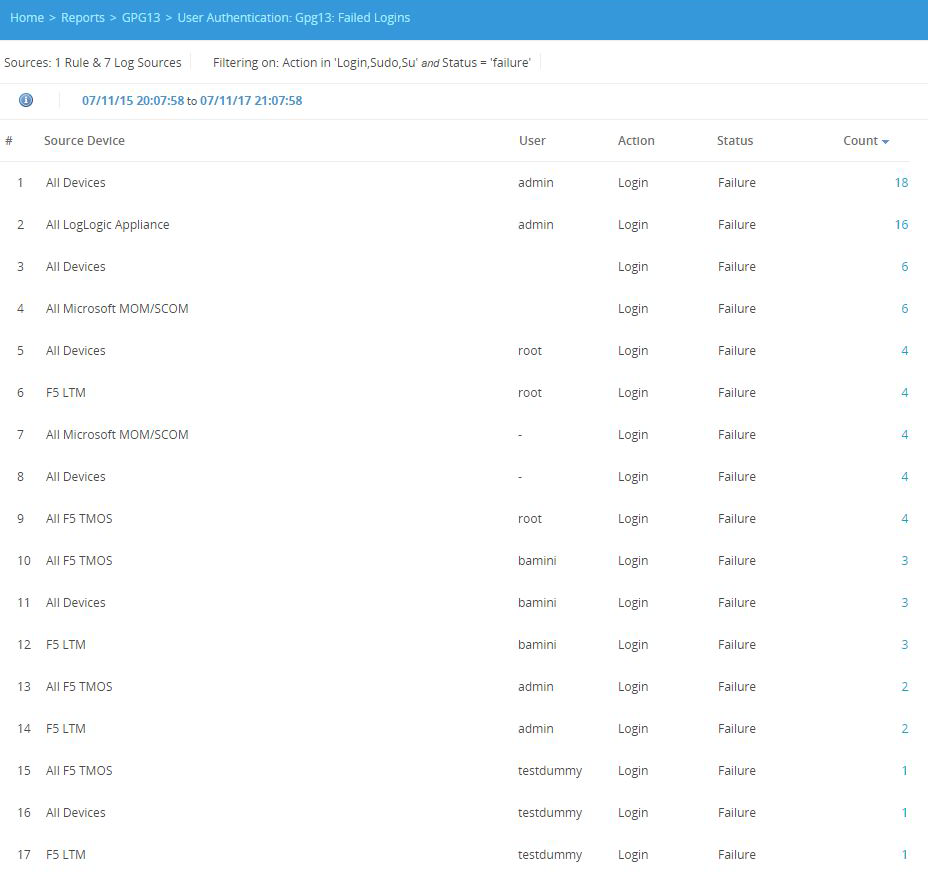The width and height of the screenshot is (928, 877).
Task: Open count 1 in row 17 F5 LTM
Action: pyautogui.click(x=904, y=855)
